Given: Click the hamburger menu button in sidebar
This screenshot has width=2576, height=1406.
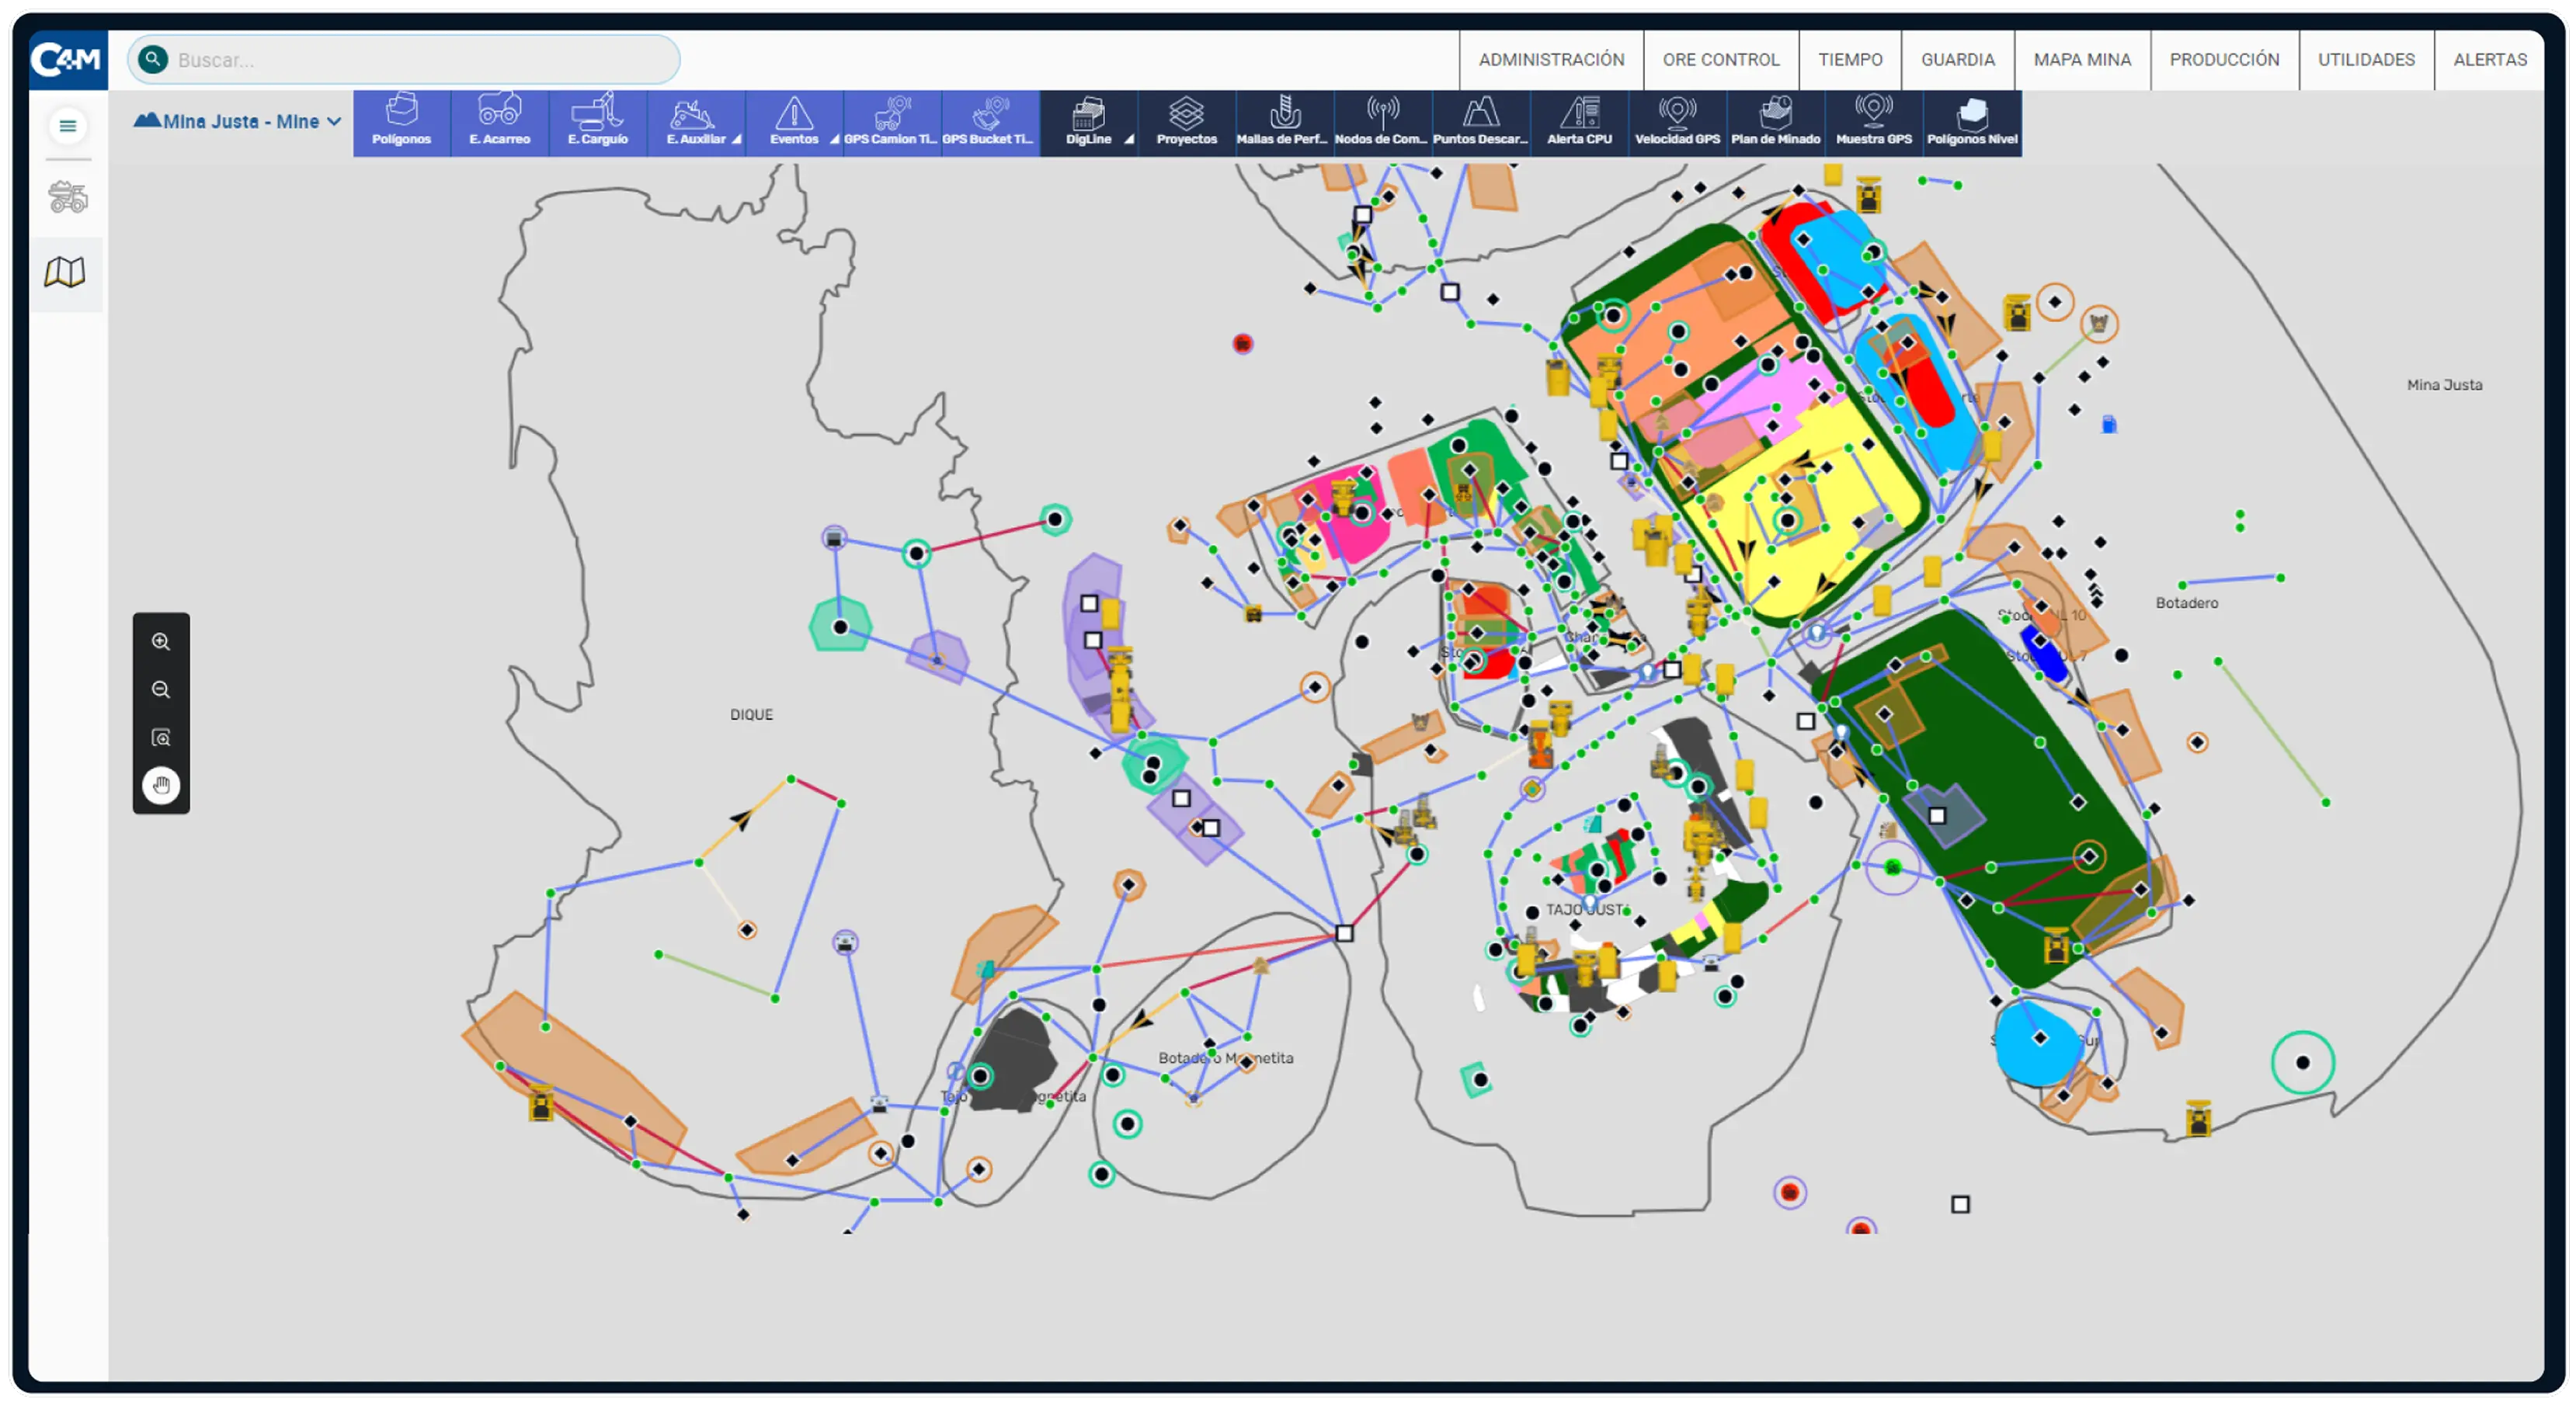Looking at the screenshot, I should pyautogui.click(x=68, y=126).
